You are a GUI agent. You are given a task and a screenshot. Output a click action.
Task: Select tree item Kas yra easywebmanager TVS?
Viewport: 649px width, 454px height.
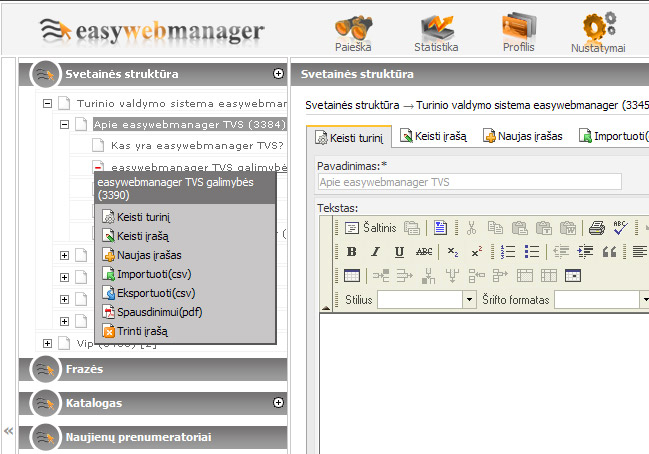(197, 146)
